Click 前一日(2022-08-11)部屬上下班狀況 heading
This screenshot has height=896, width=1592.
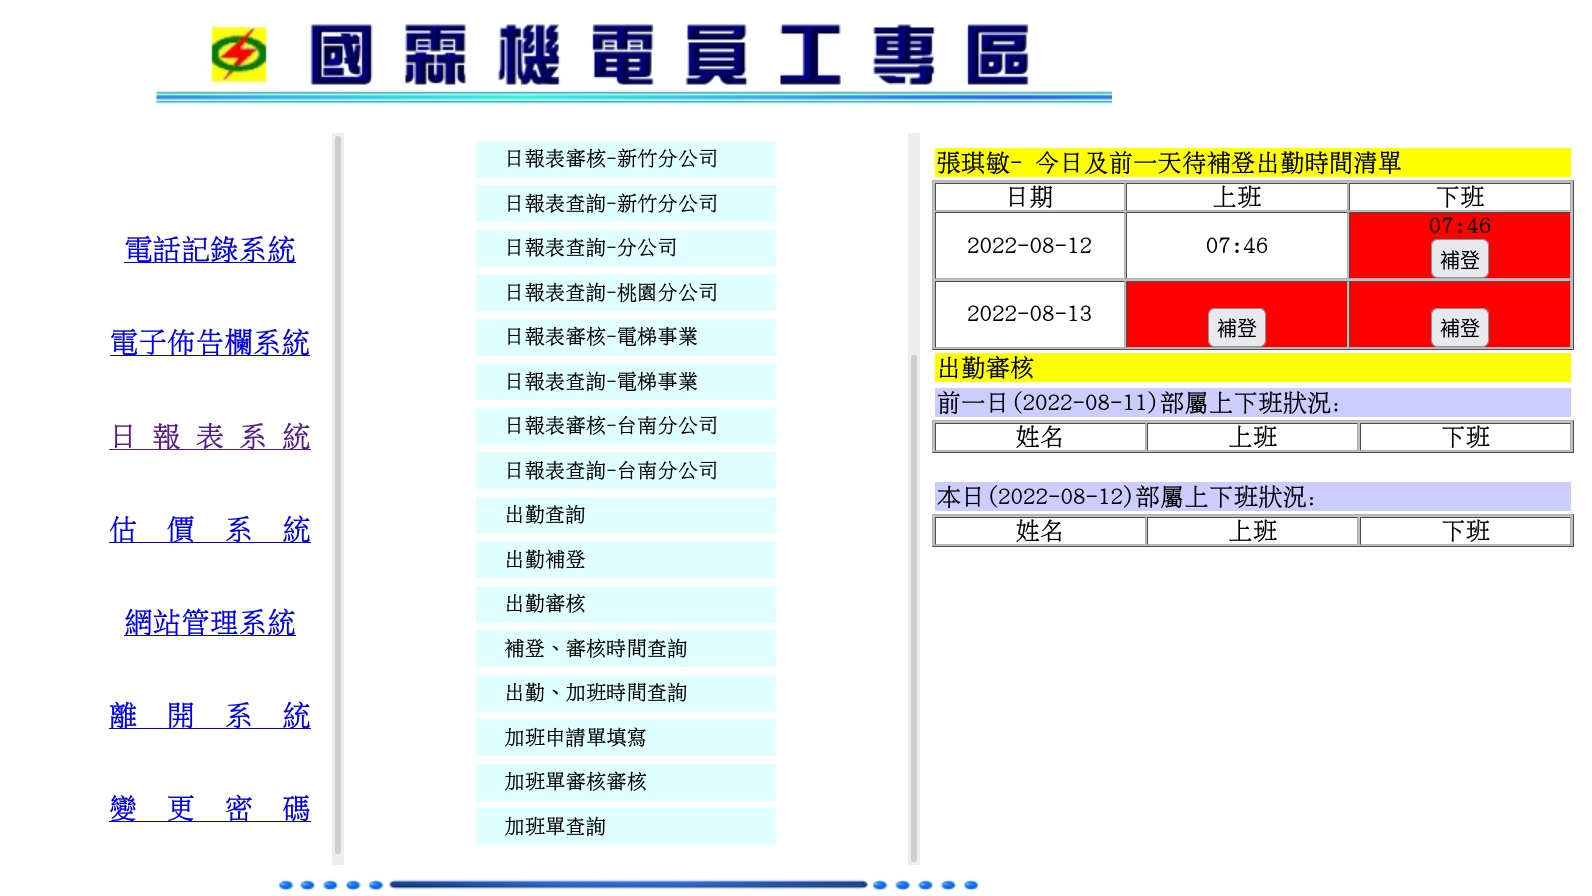click(1252, 403)
